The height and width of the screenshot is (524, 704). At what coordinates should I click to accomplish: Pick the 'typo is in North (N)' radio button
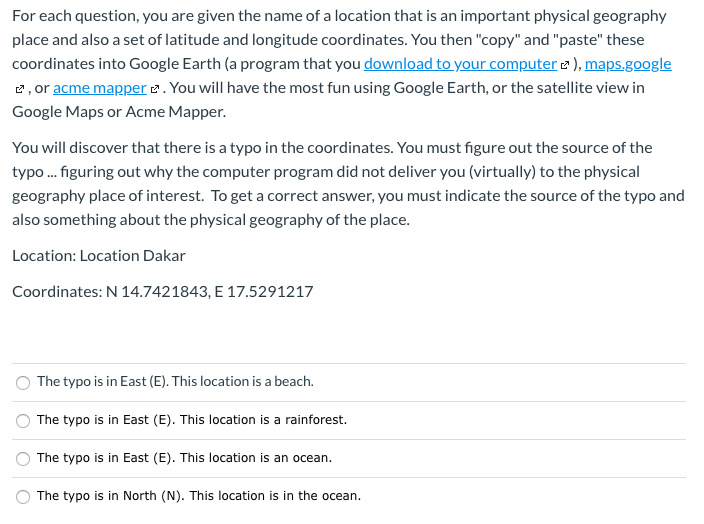23,496
